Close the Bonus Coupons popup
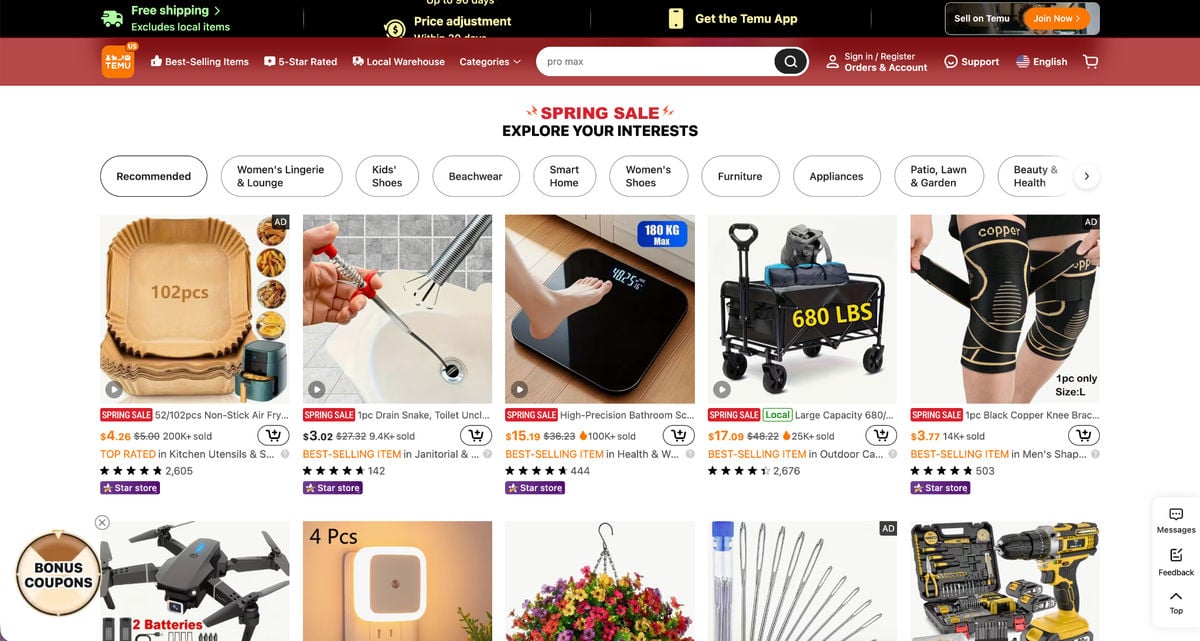Viewport: 1200px width, 641px height. pyautogui.click(x=102, y=522)
